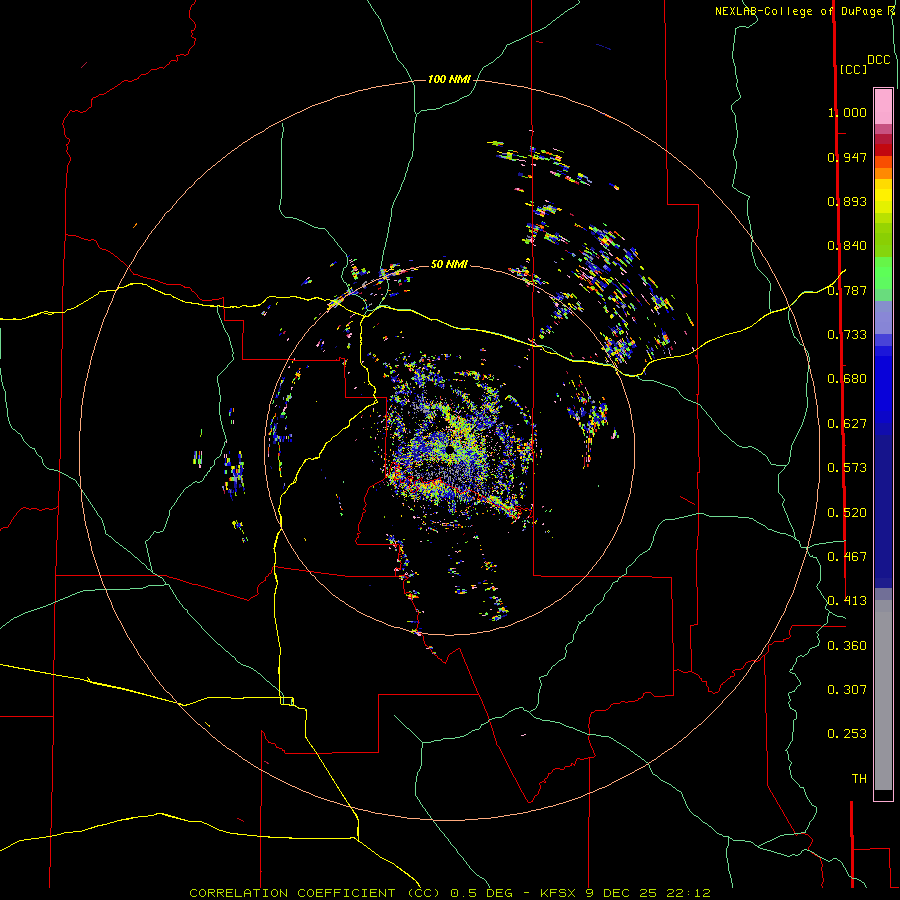Click the 0.307 legend value
The image size is (900, 900).
847,690
